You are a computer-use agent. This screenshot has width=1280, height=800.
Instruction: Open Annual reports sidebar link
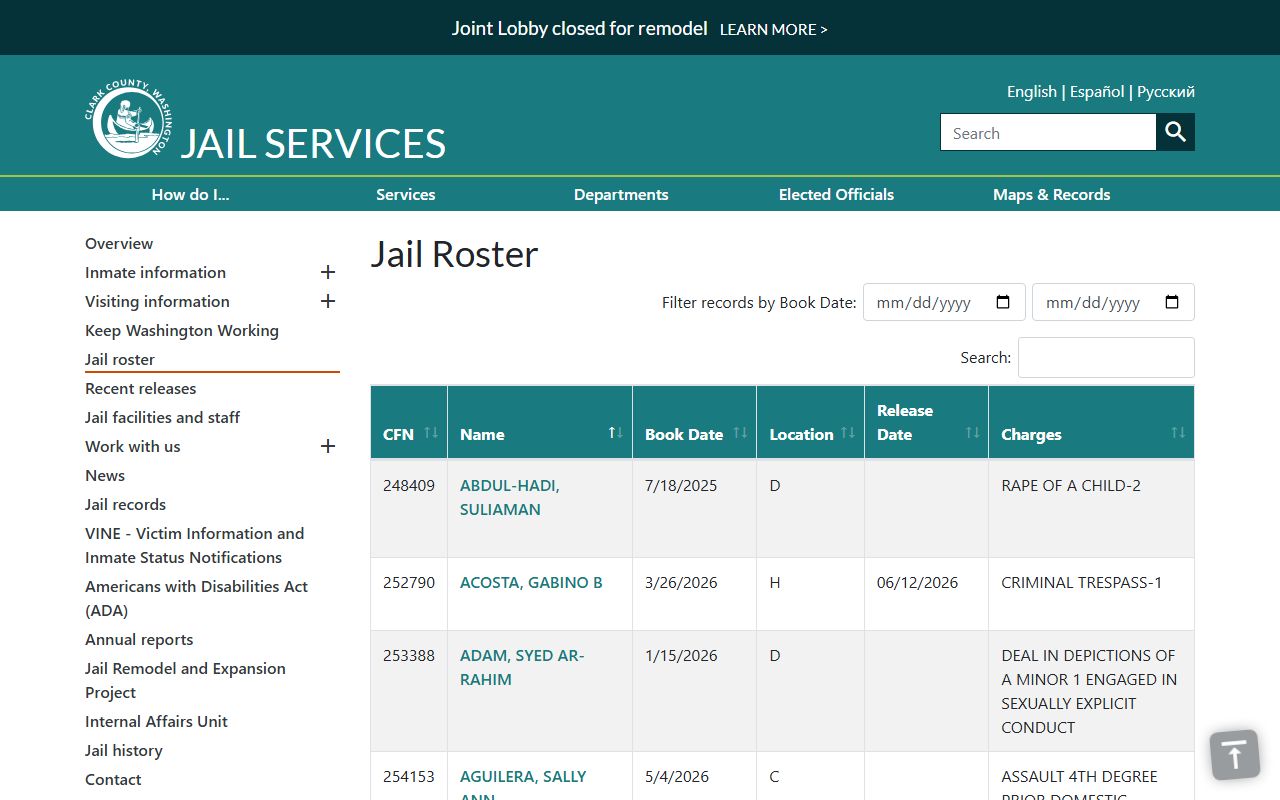click(x=139, y=639)
